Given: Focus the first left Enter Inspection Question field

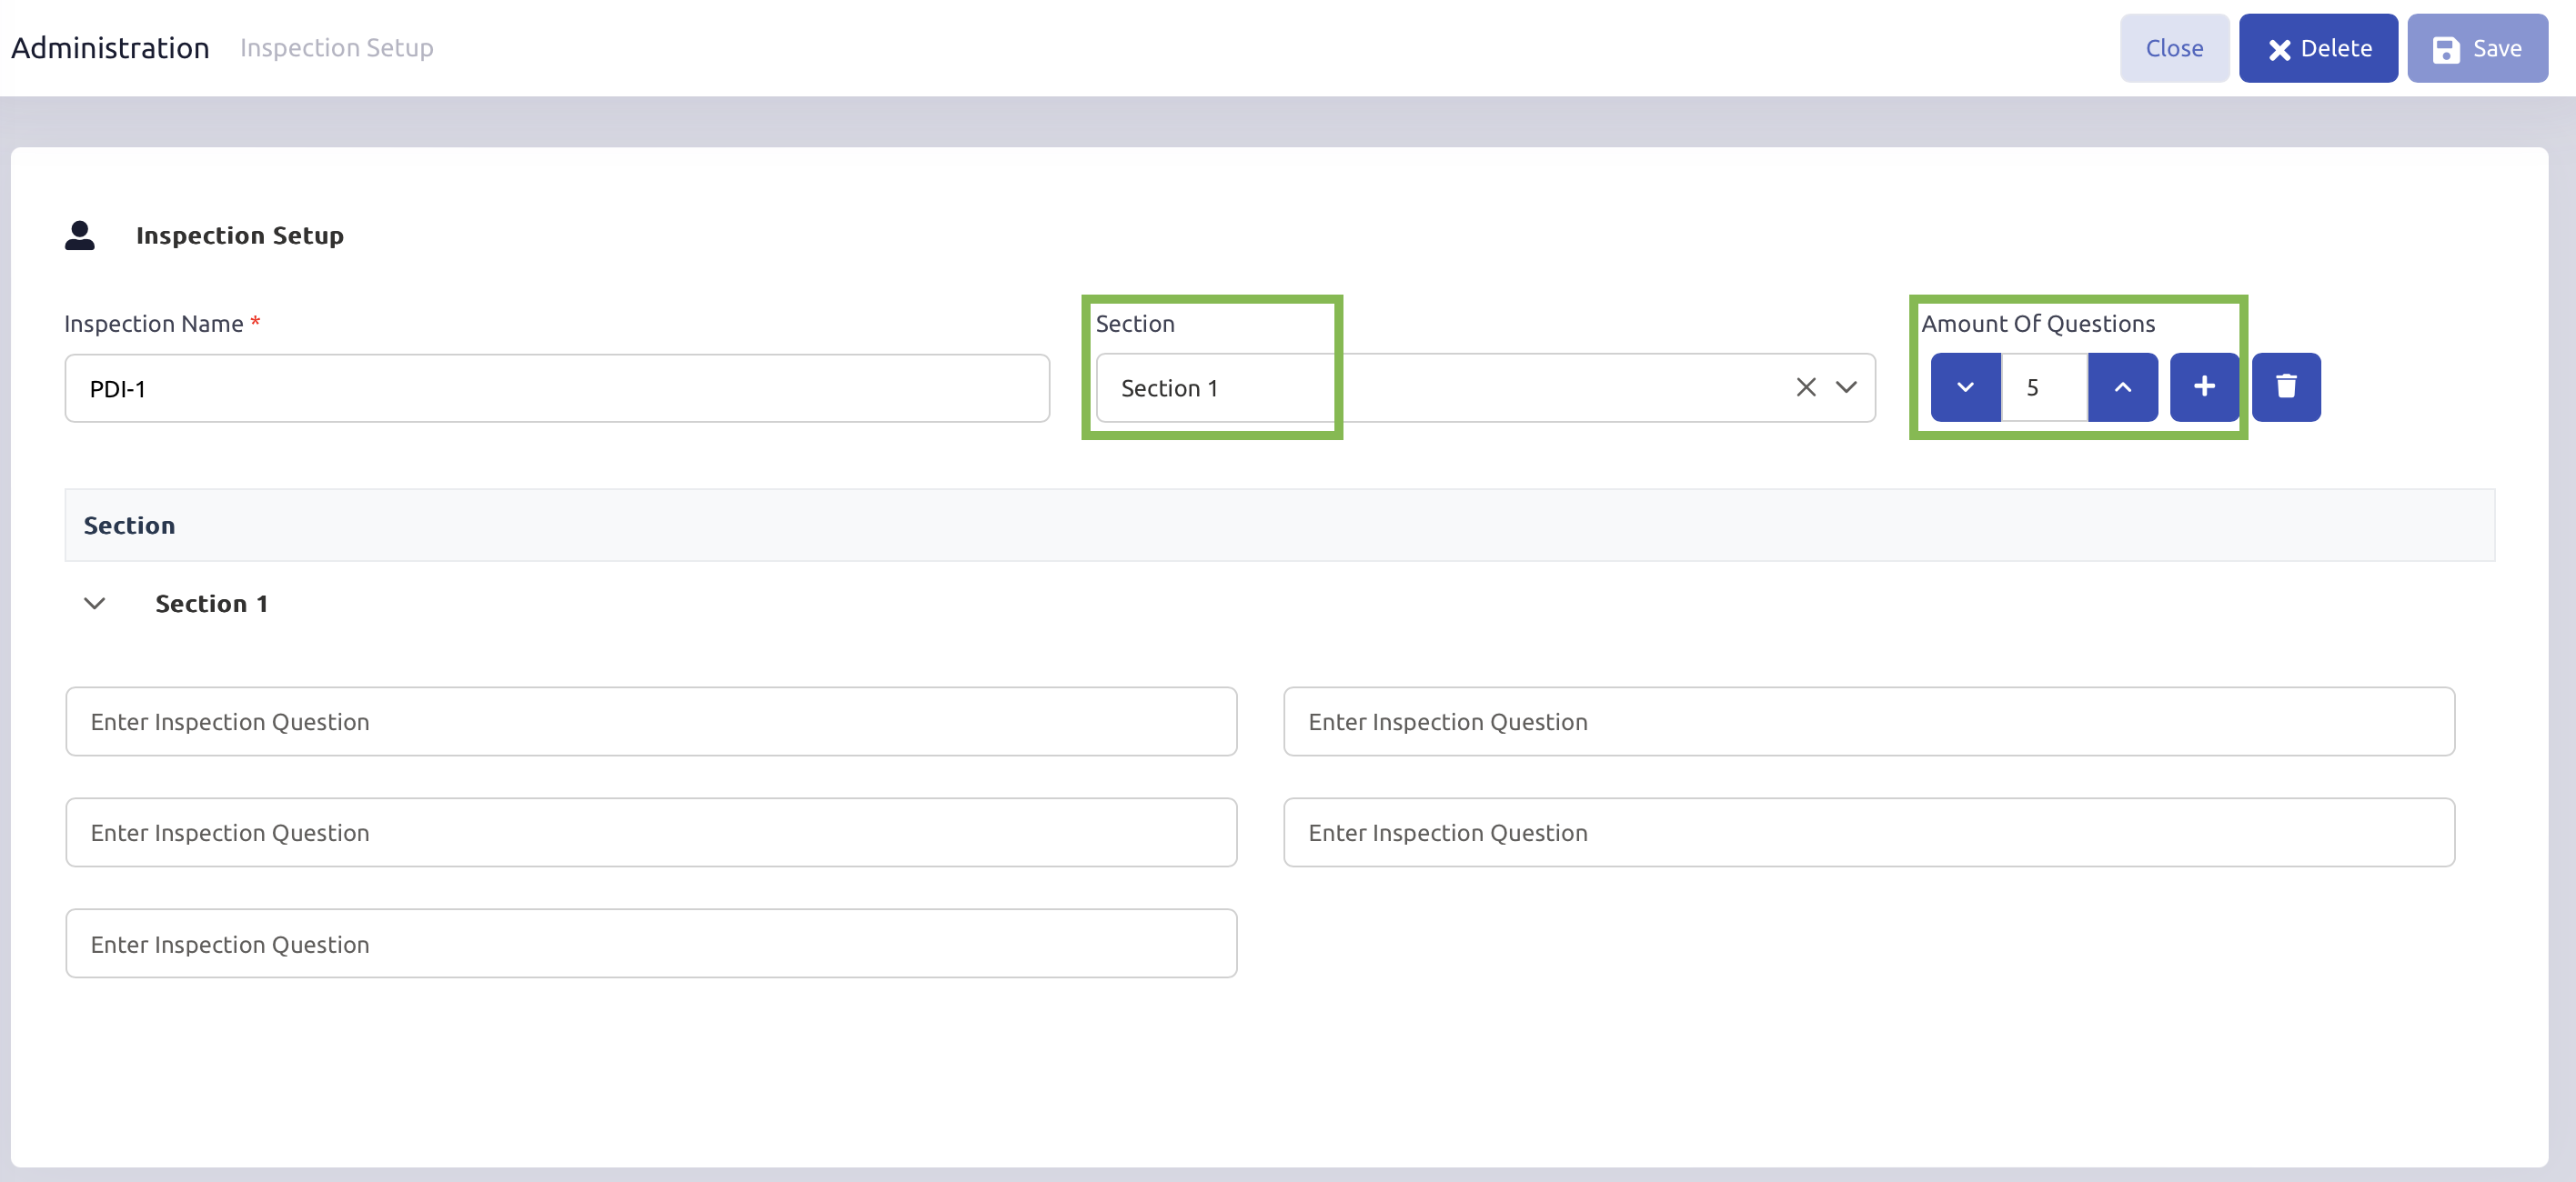Looking at the screenshot, I should [x=650, y=721].
